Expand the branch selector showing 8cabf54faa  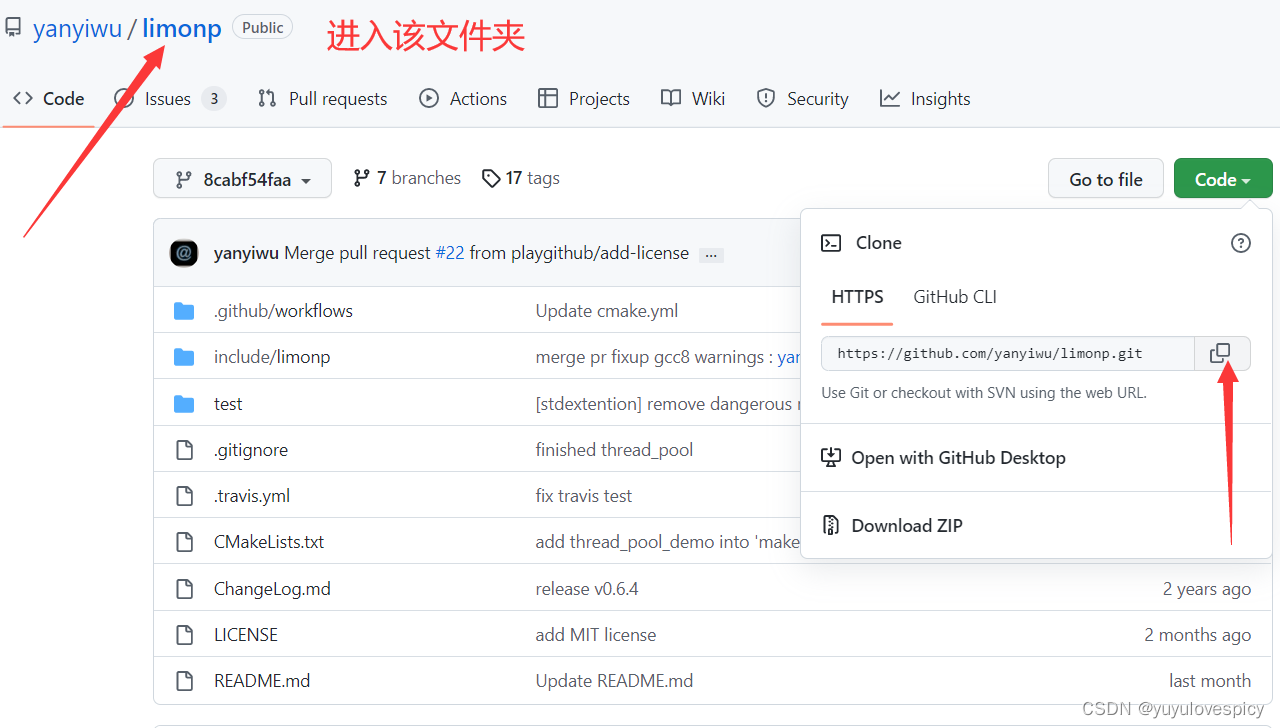(x=242, y=178)
